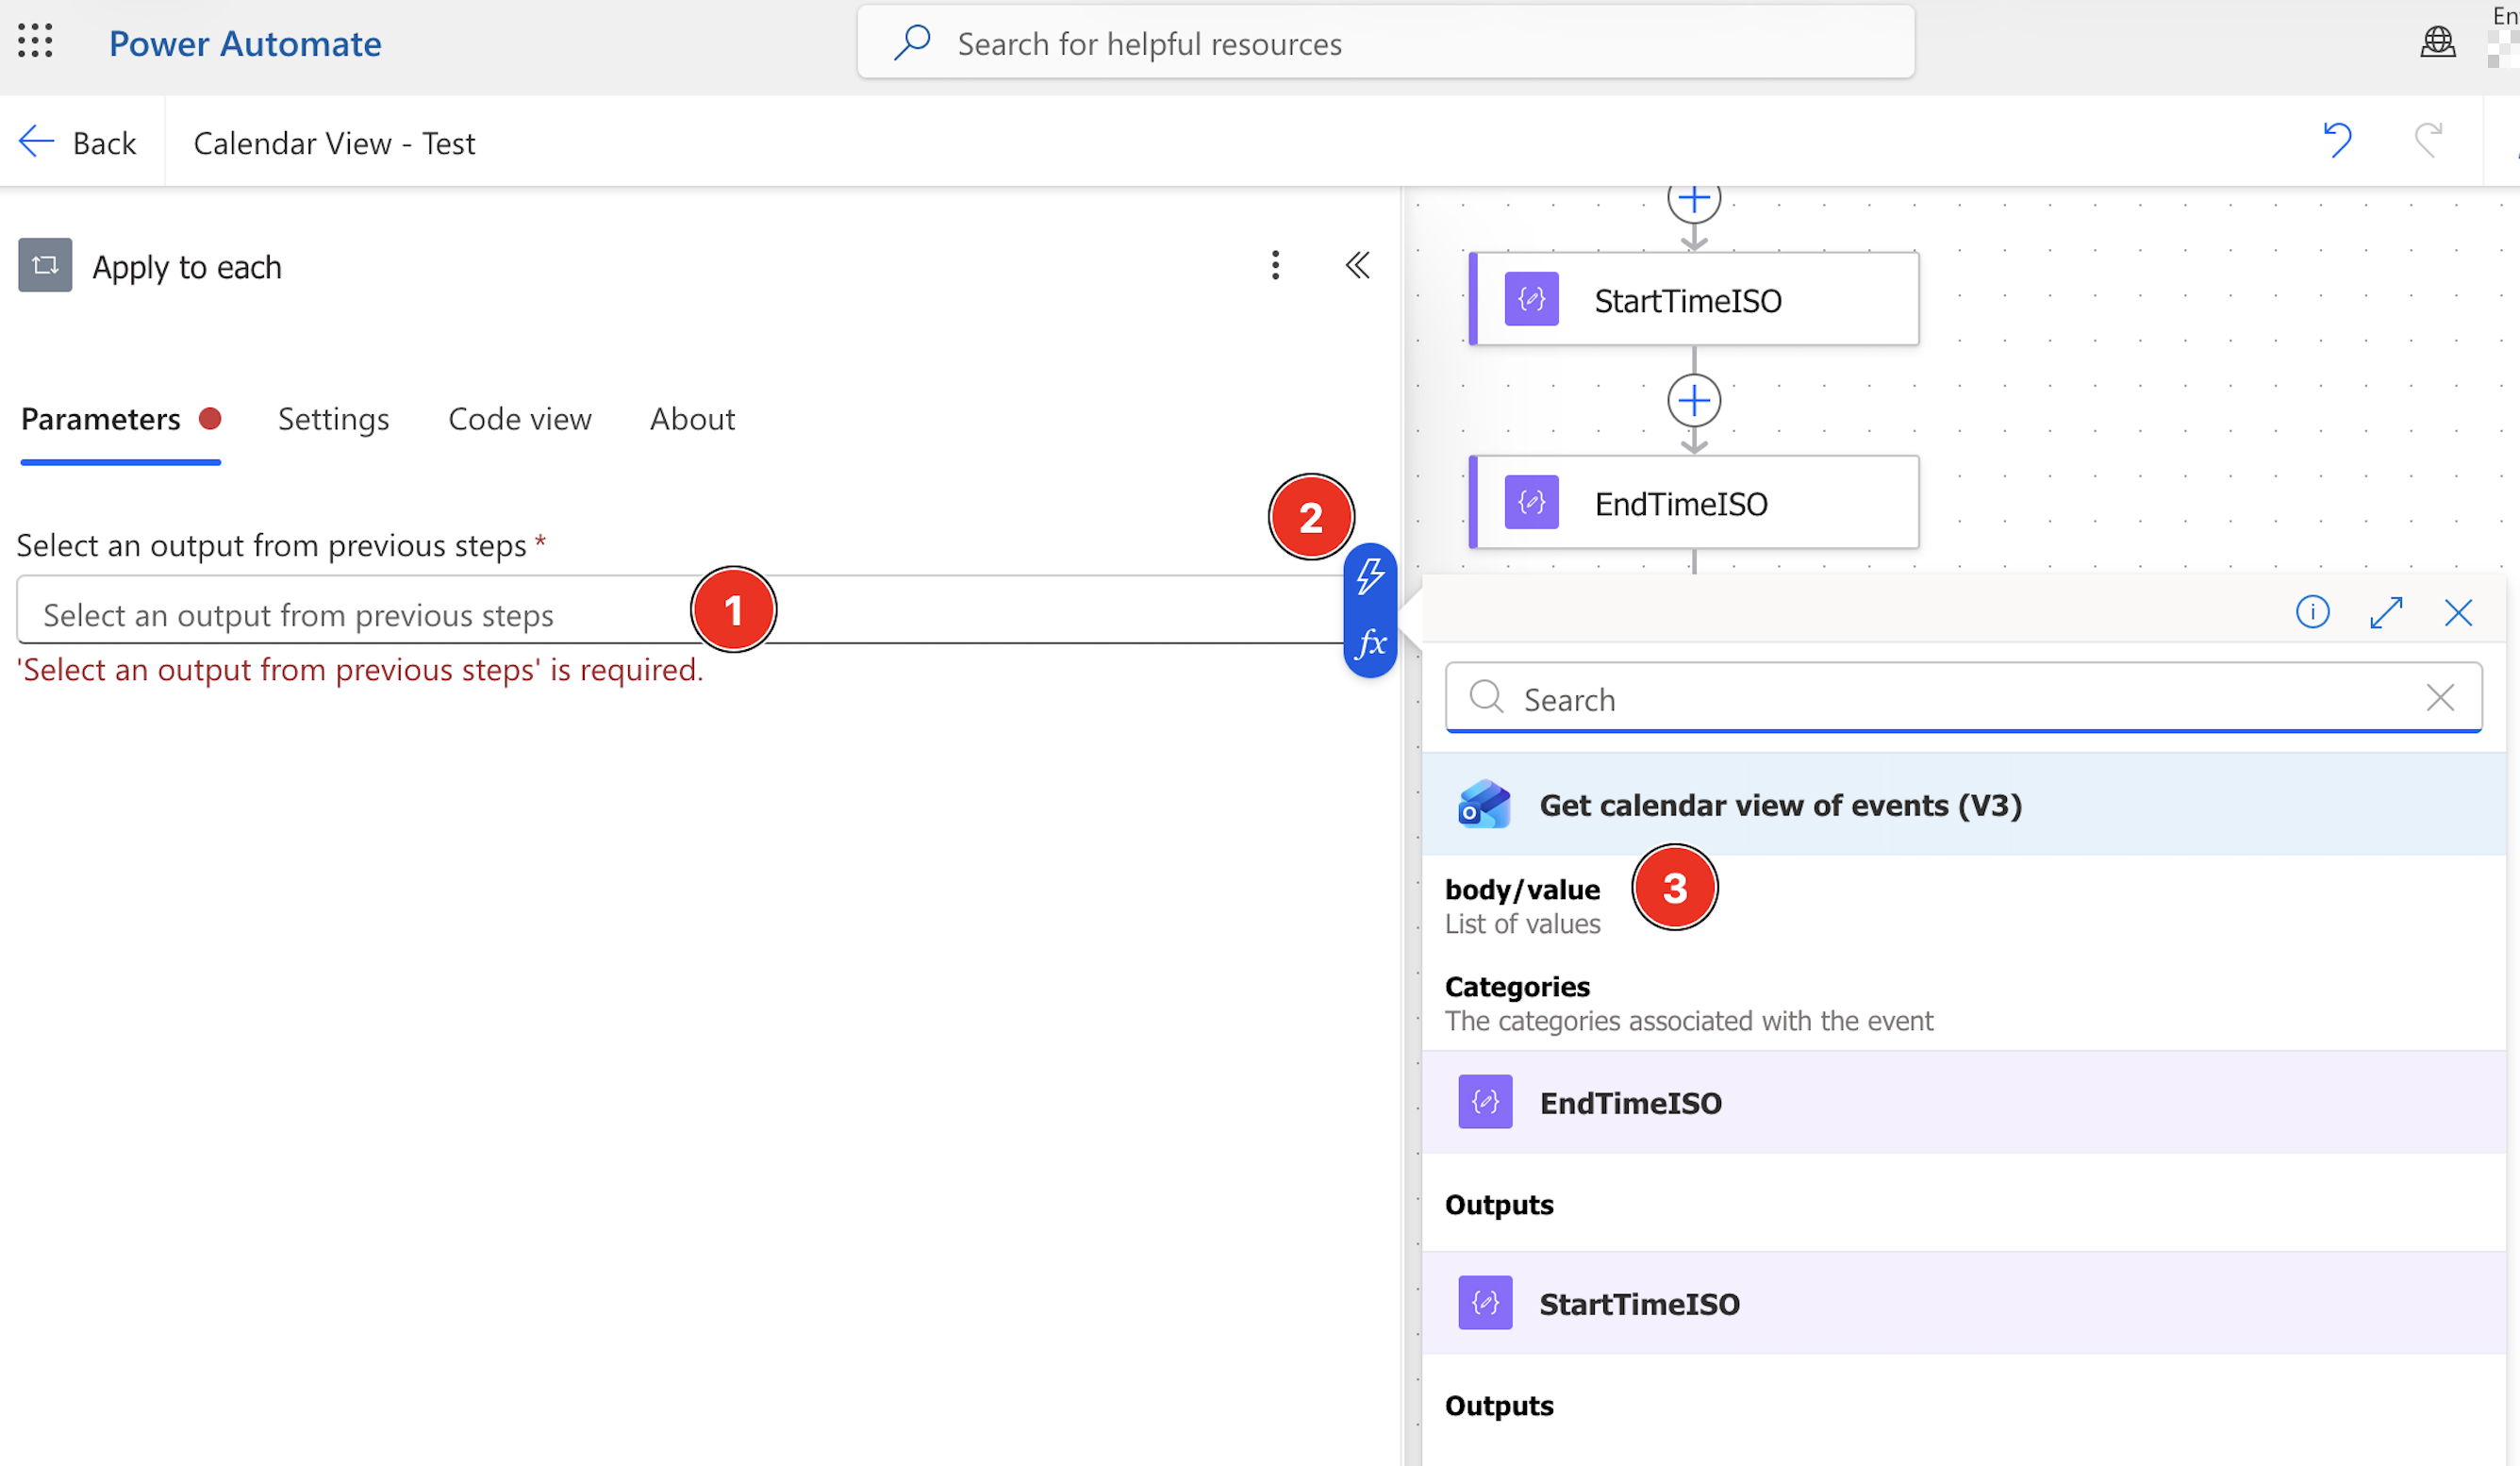Expand the dynamic content panel to full size
Screen dimensions: 2520x1466
[2386, 611]
